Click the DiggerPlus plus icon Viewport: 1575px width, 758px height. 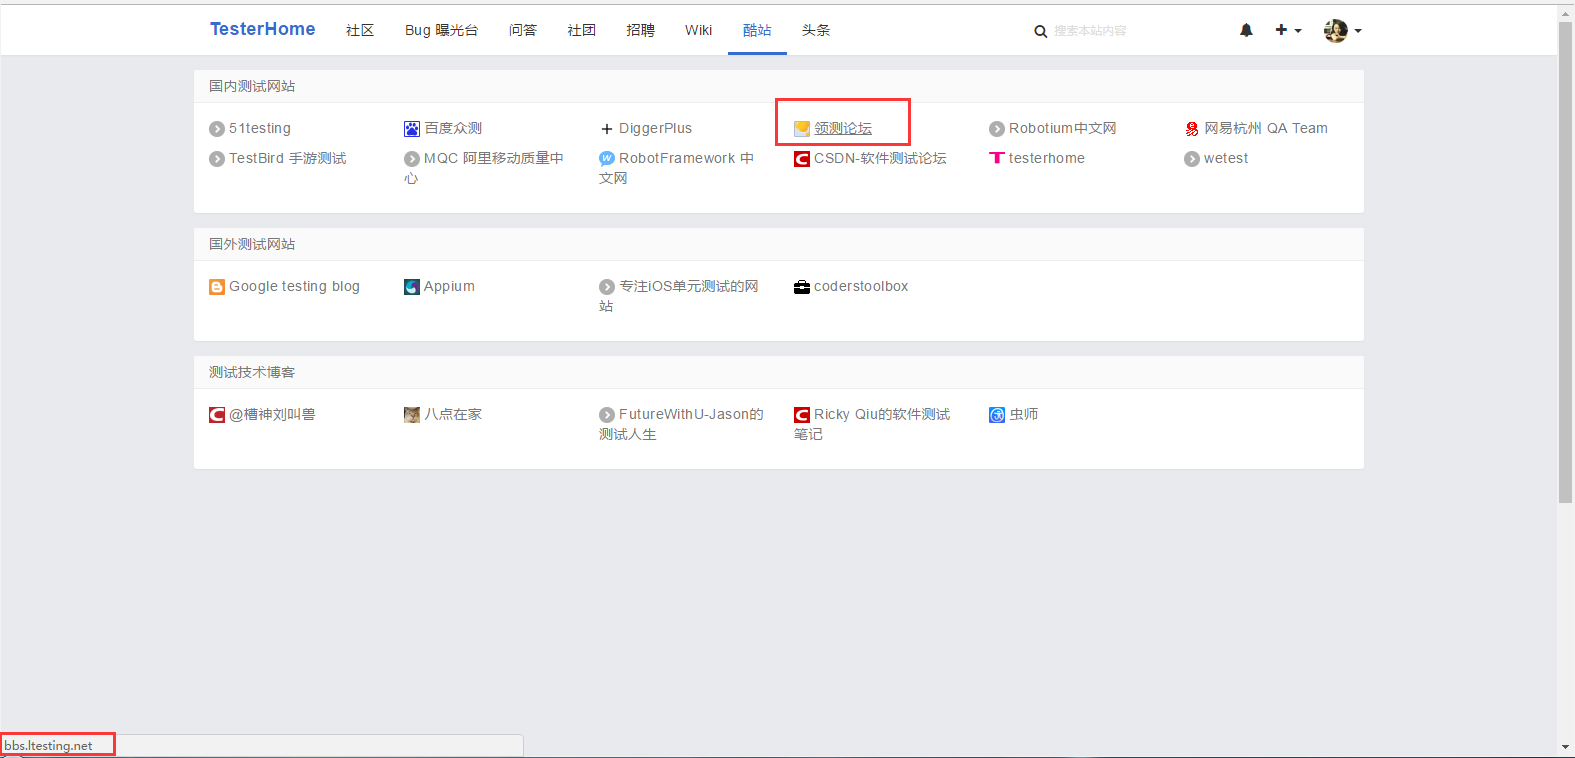[607, 129]
